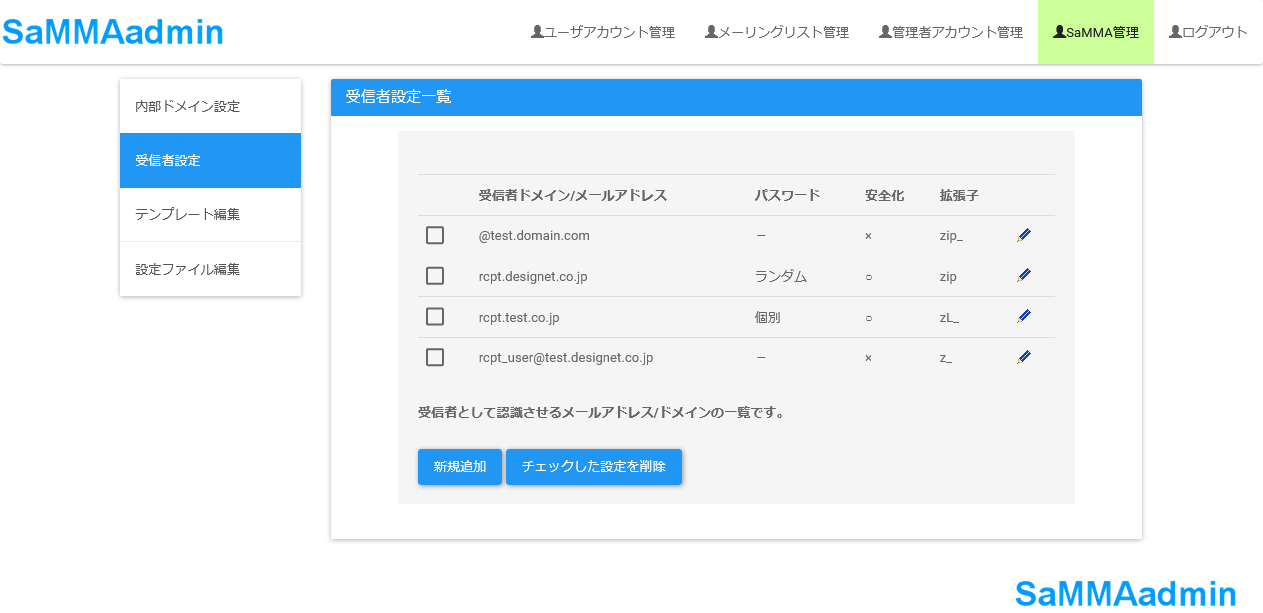Click the description text below the recipient table
1263x613 pixels.
tap(601, 412)
